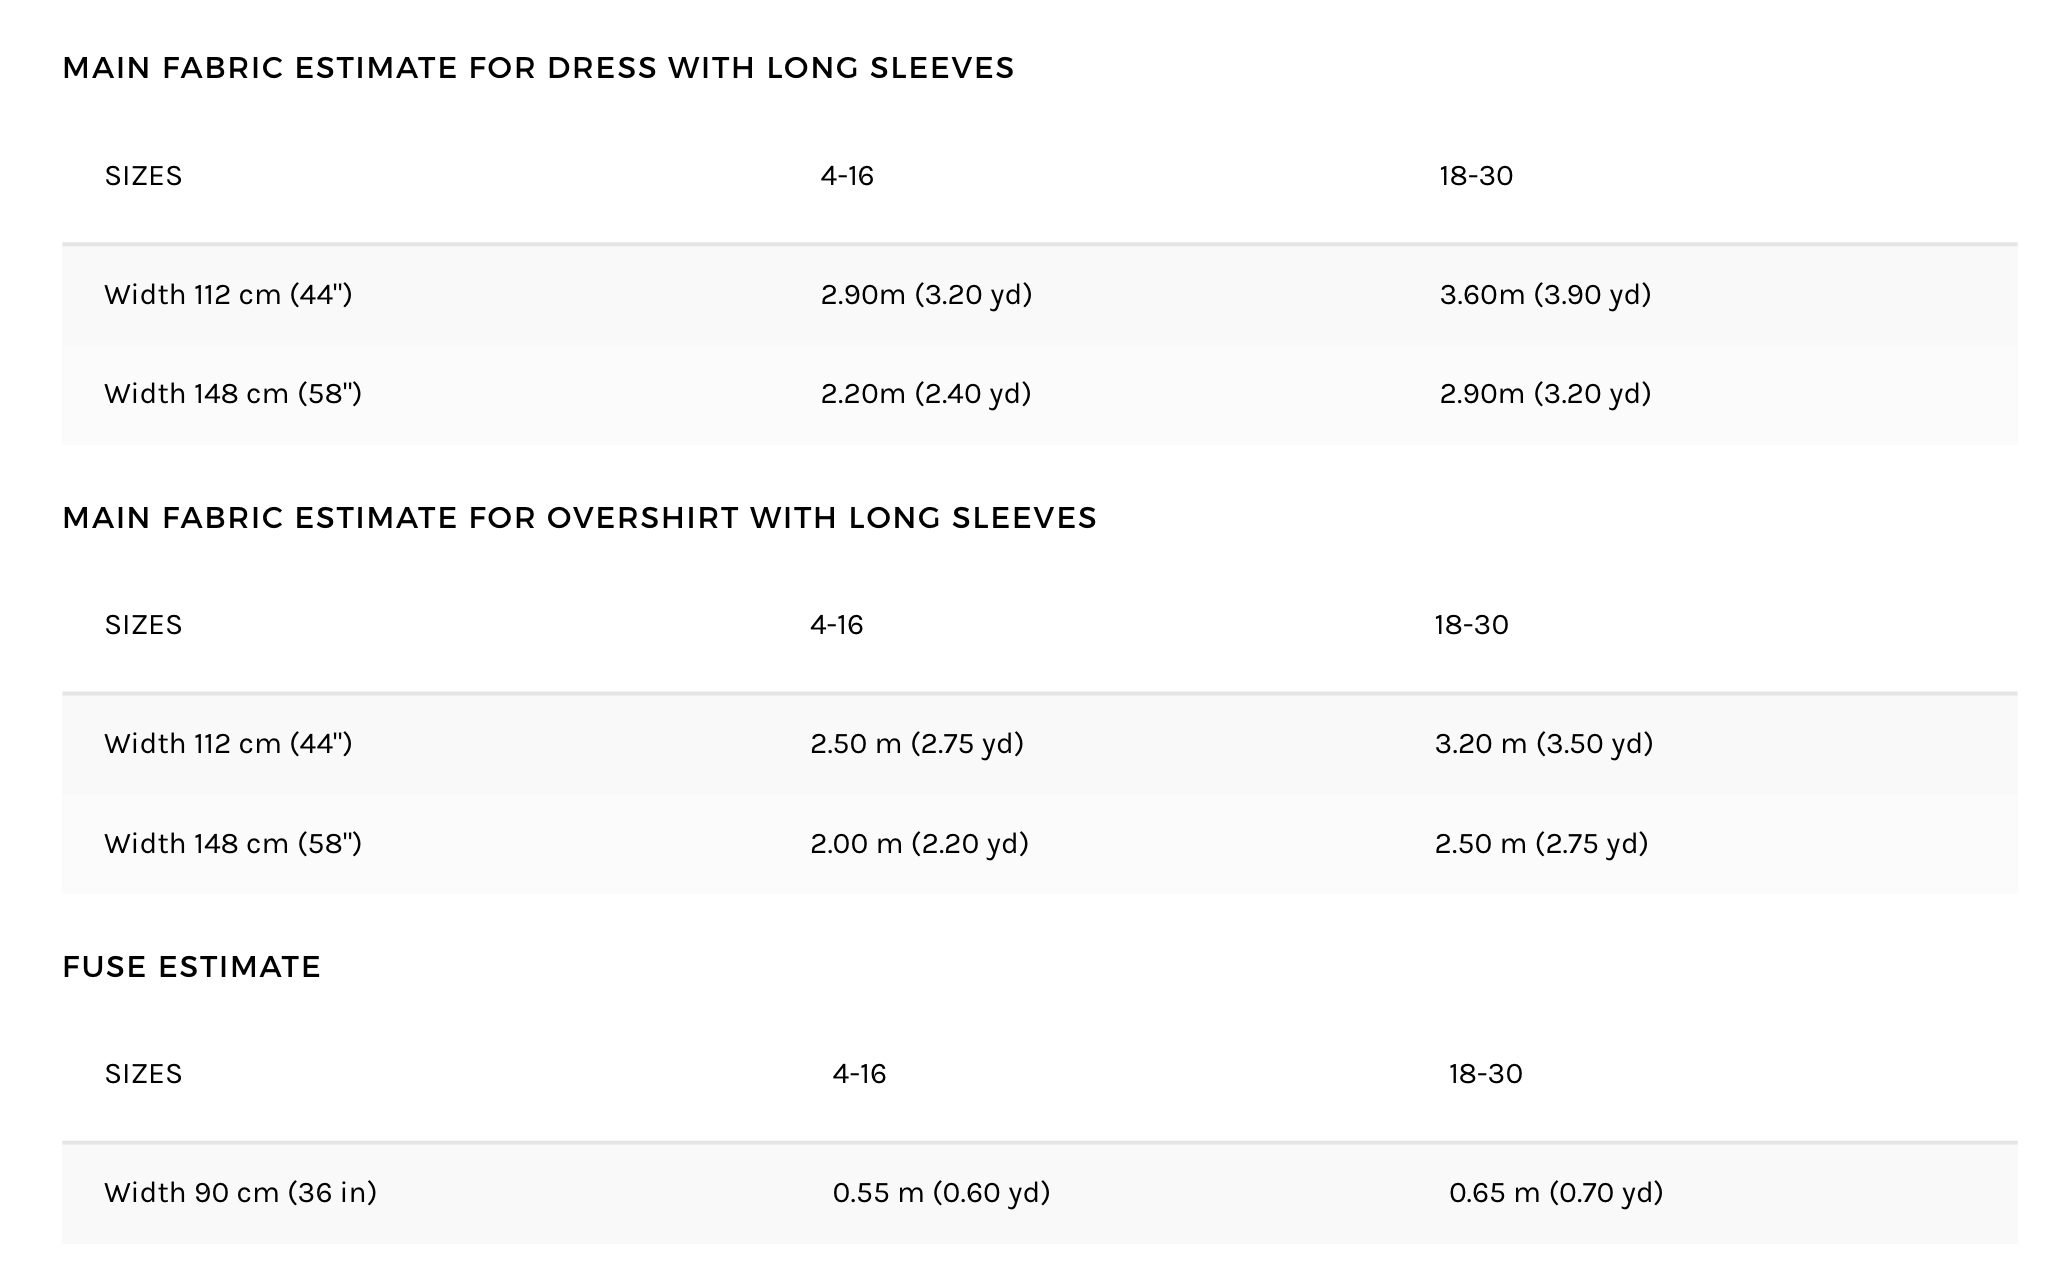Click 2.50 m (2.75 yd) for overshirt sizes 4-16
Viewport: 2070px width, 1276px height.
pyautogui.click(x=917, y=744)
